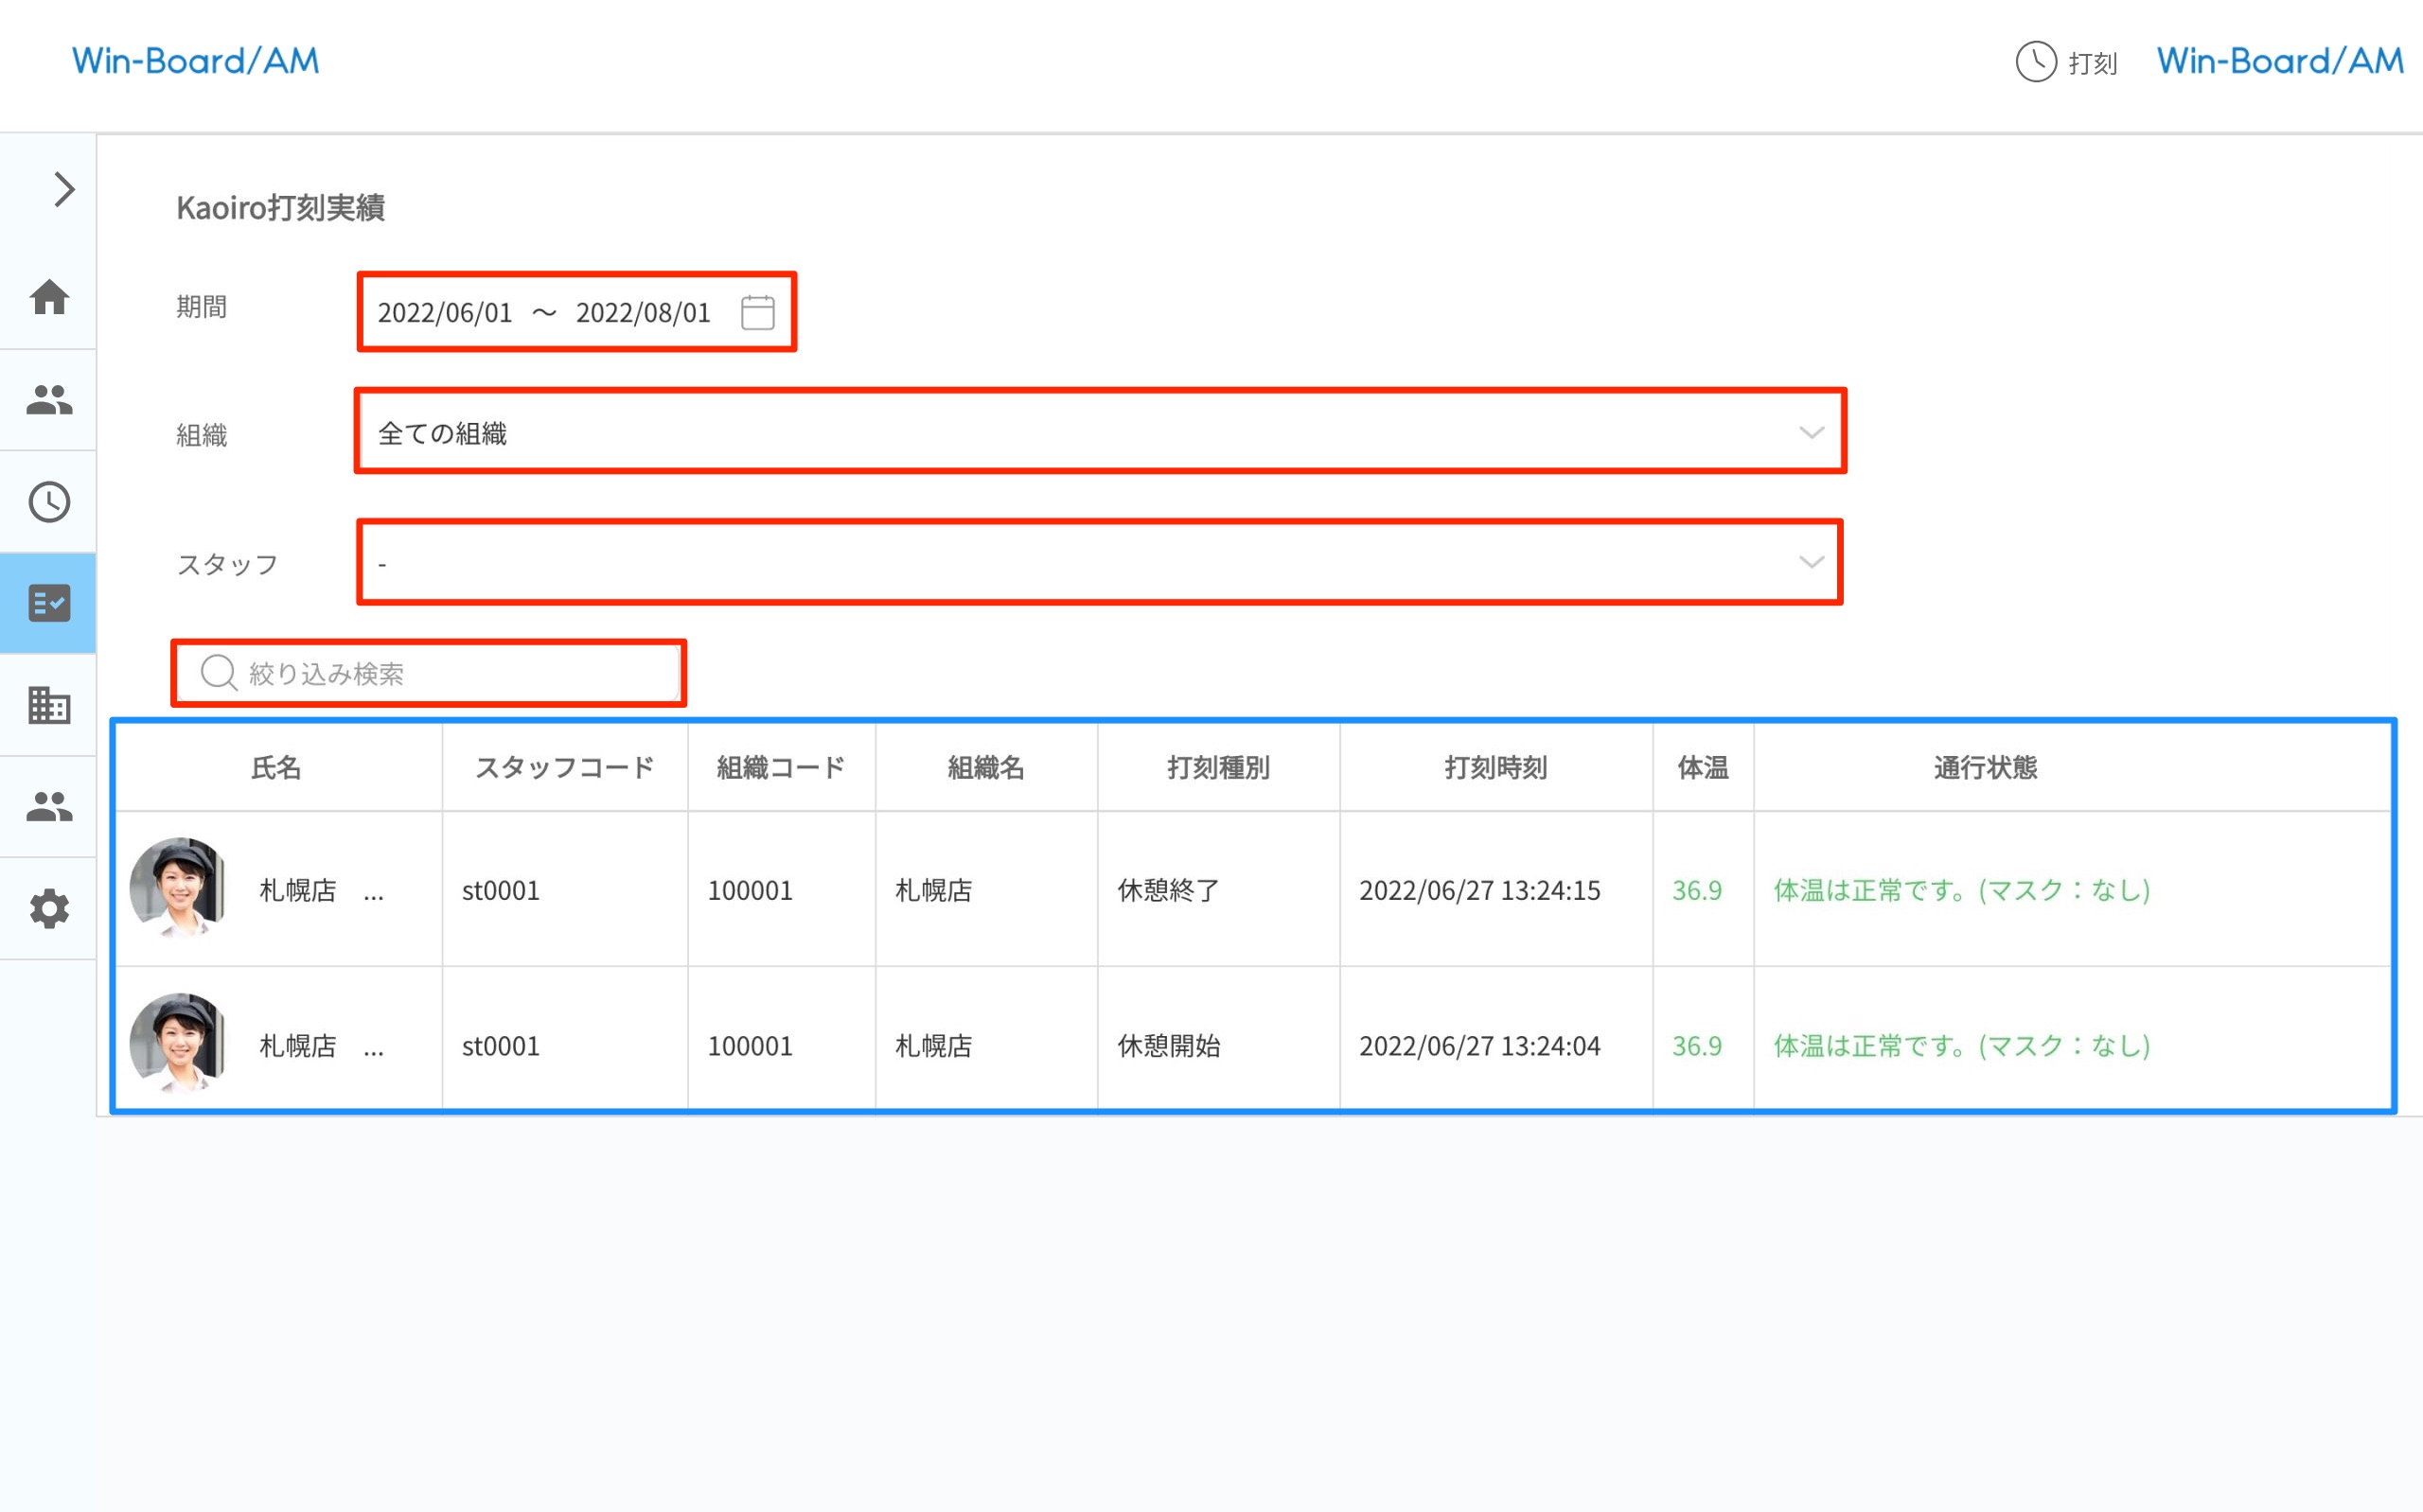This screenshot has height=1512, width=2423.
Task: Open the calendar date picker icon
Action: (758, 312)
